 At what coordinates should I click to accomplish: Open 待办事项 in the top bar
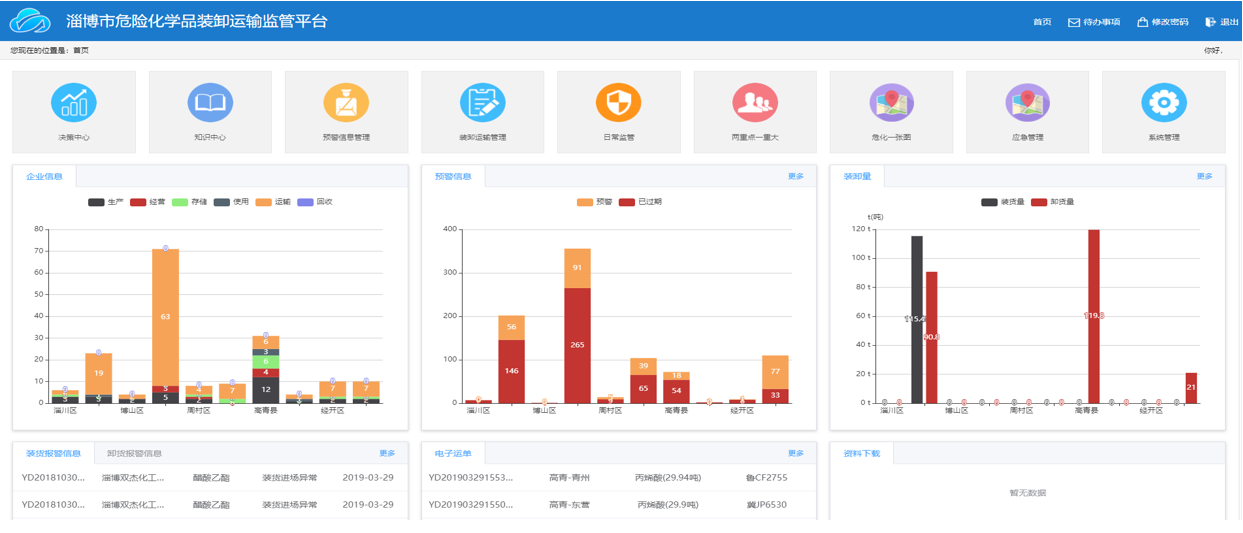(x=1094, y=22)
